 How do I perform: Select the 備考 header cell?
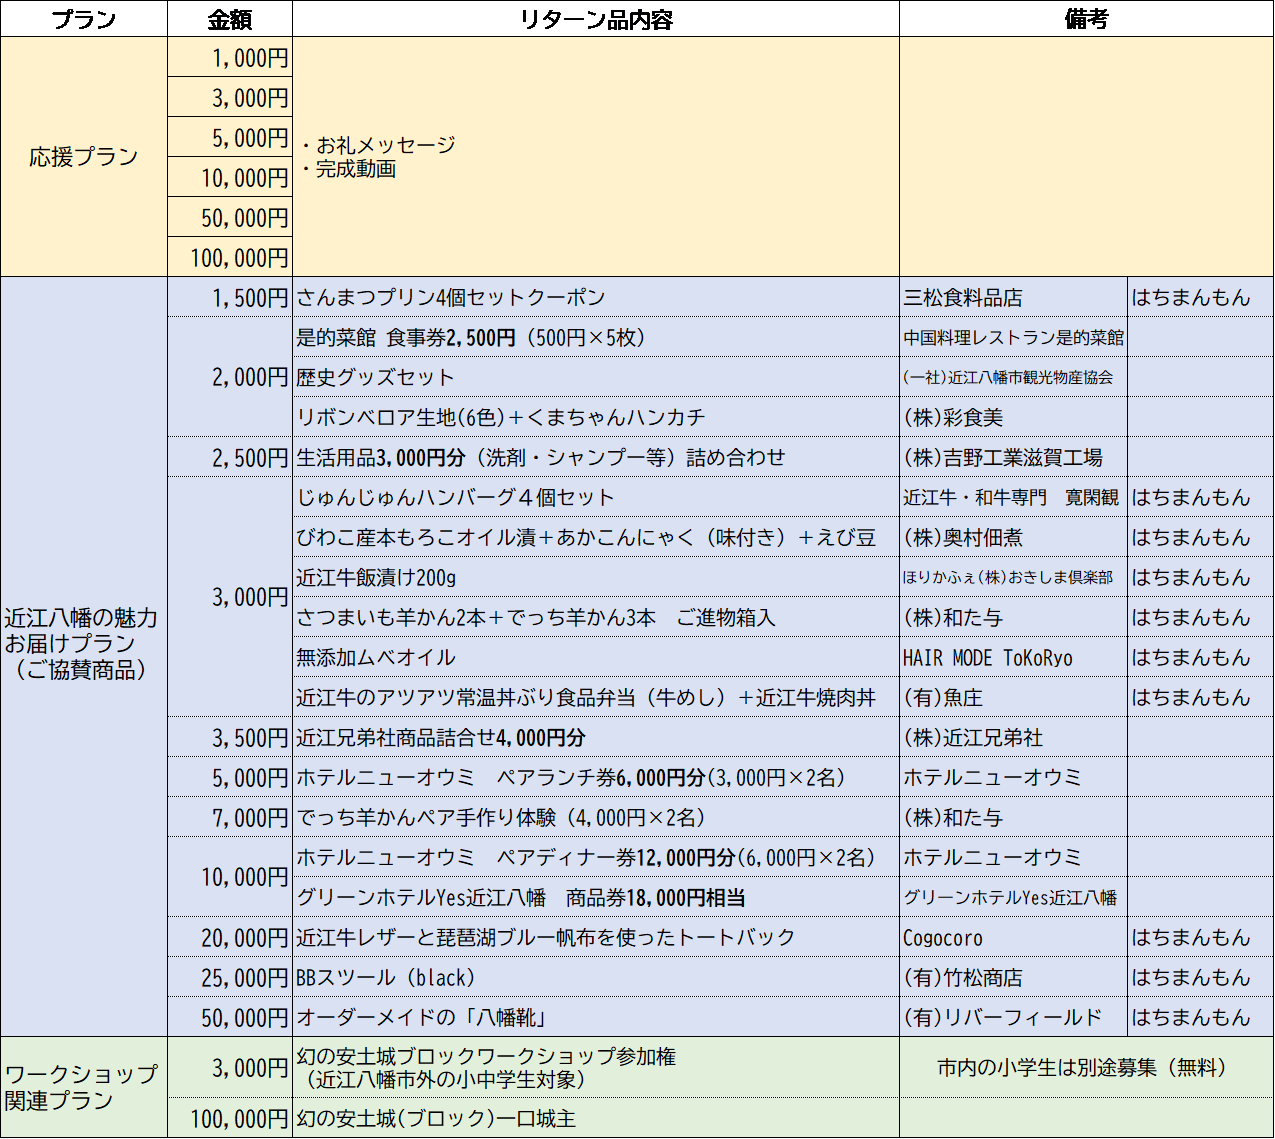(x=1086, y=19)
